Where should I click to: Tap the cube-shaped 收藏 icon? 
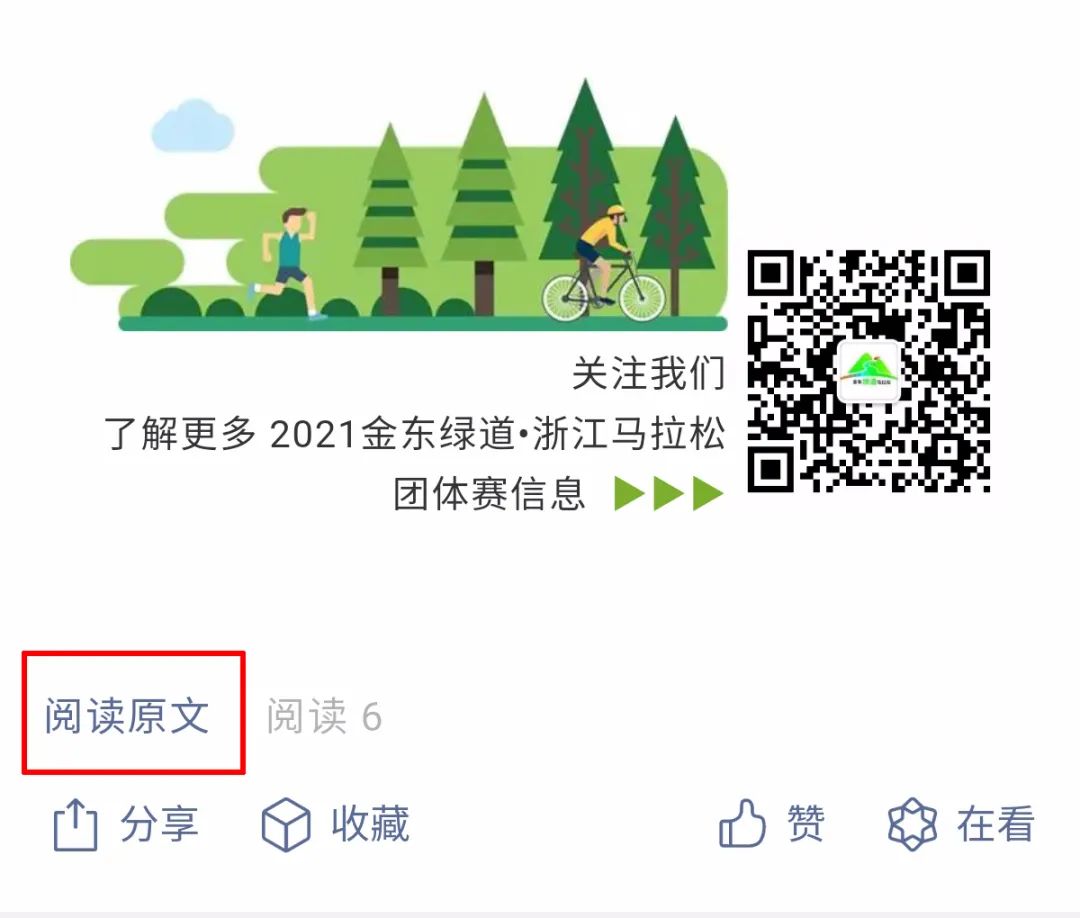tap(286, 824)
